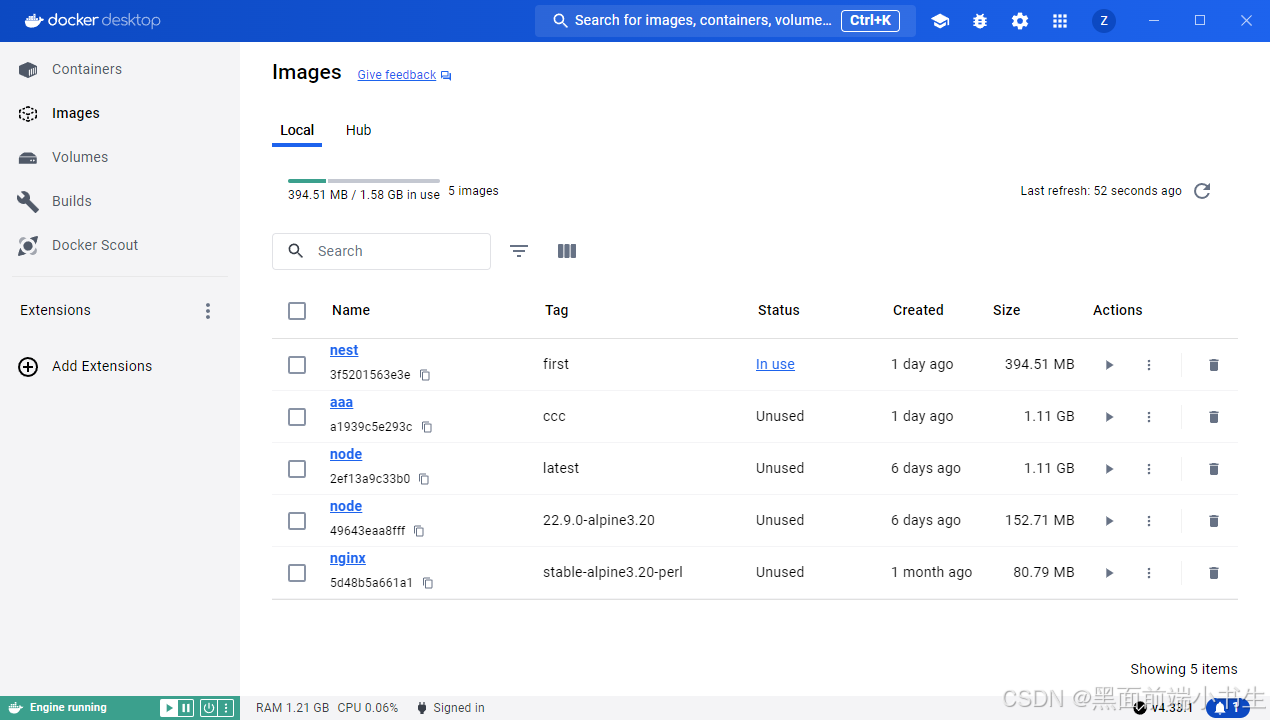The image size is (1270, 720).
Task: Run the nginx image with the play button
Action: pos(1109,572)
